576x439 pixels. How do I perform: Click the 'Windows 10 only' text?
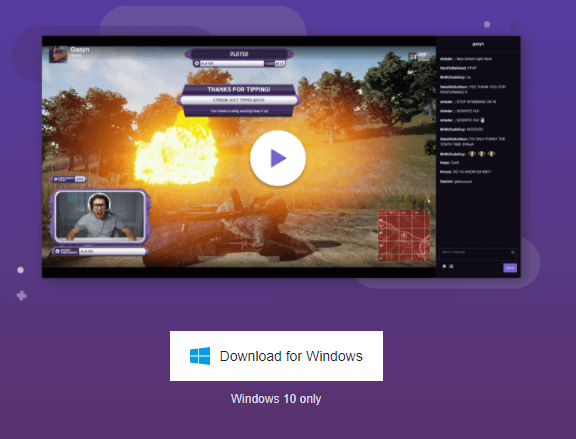pyautogui.click(x=276, y=399)
